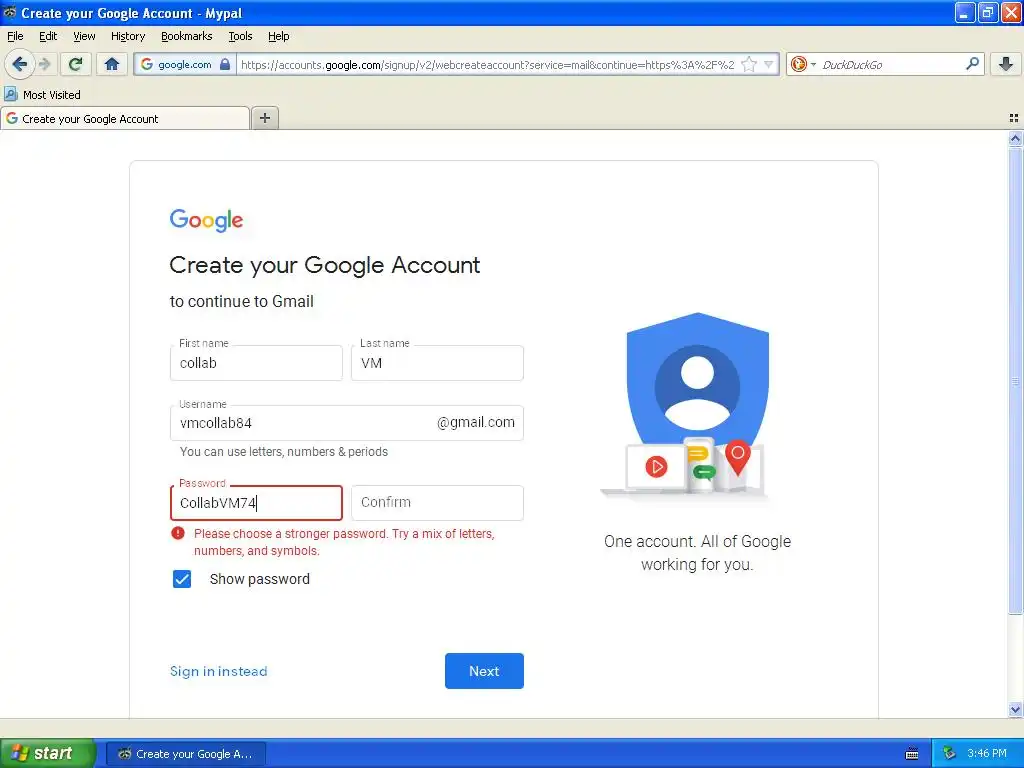Open the URL history dropdown arrow

click(x=769, y=64)
